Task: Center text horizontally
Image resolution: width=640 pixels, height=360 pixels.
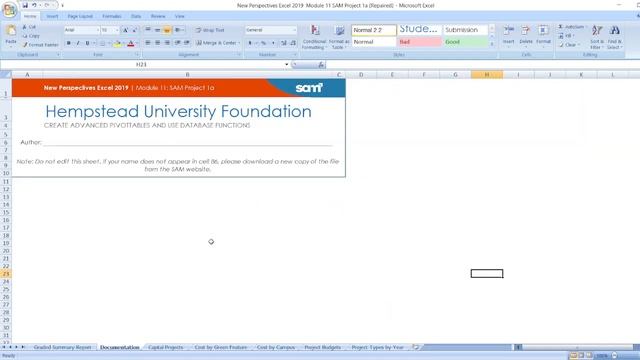Action: click(x=157, y=43)
